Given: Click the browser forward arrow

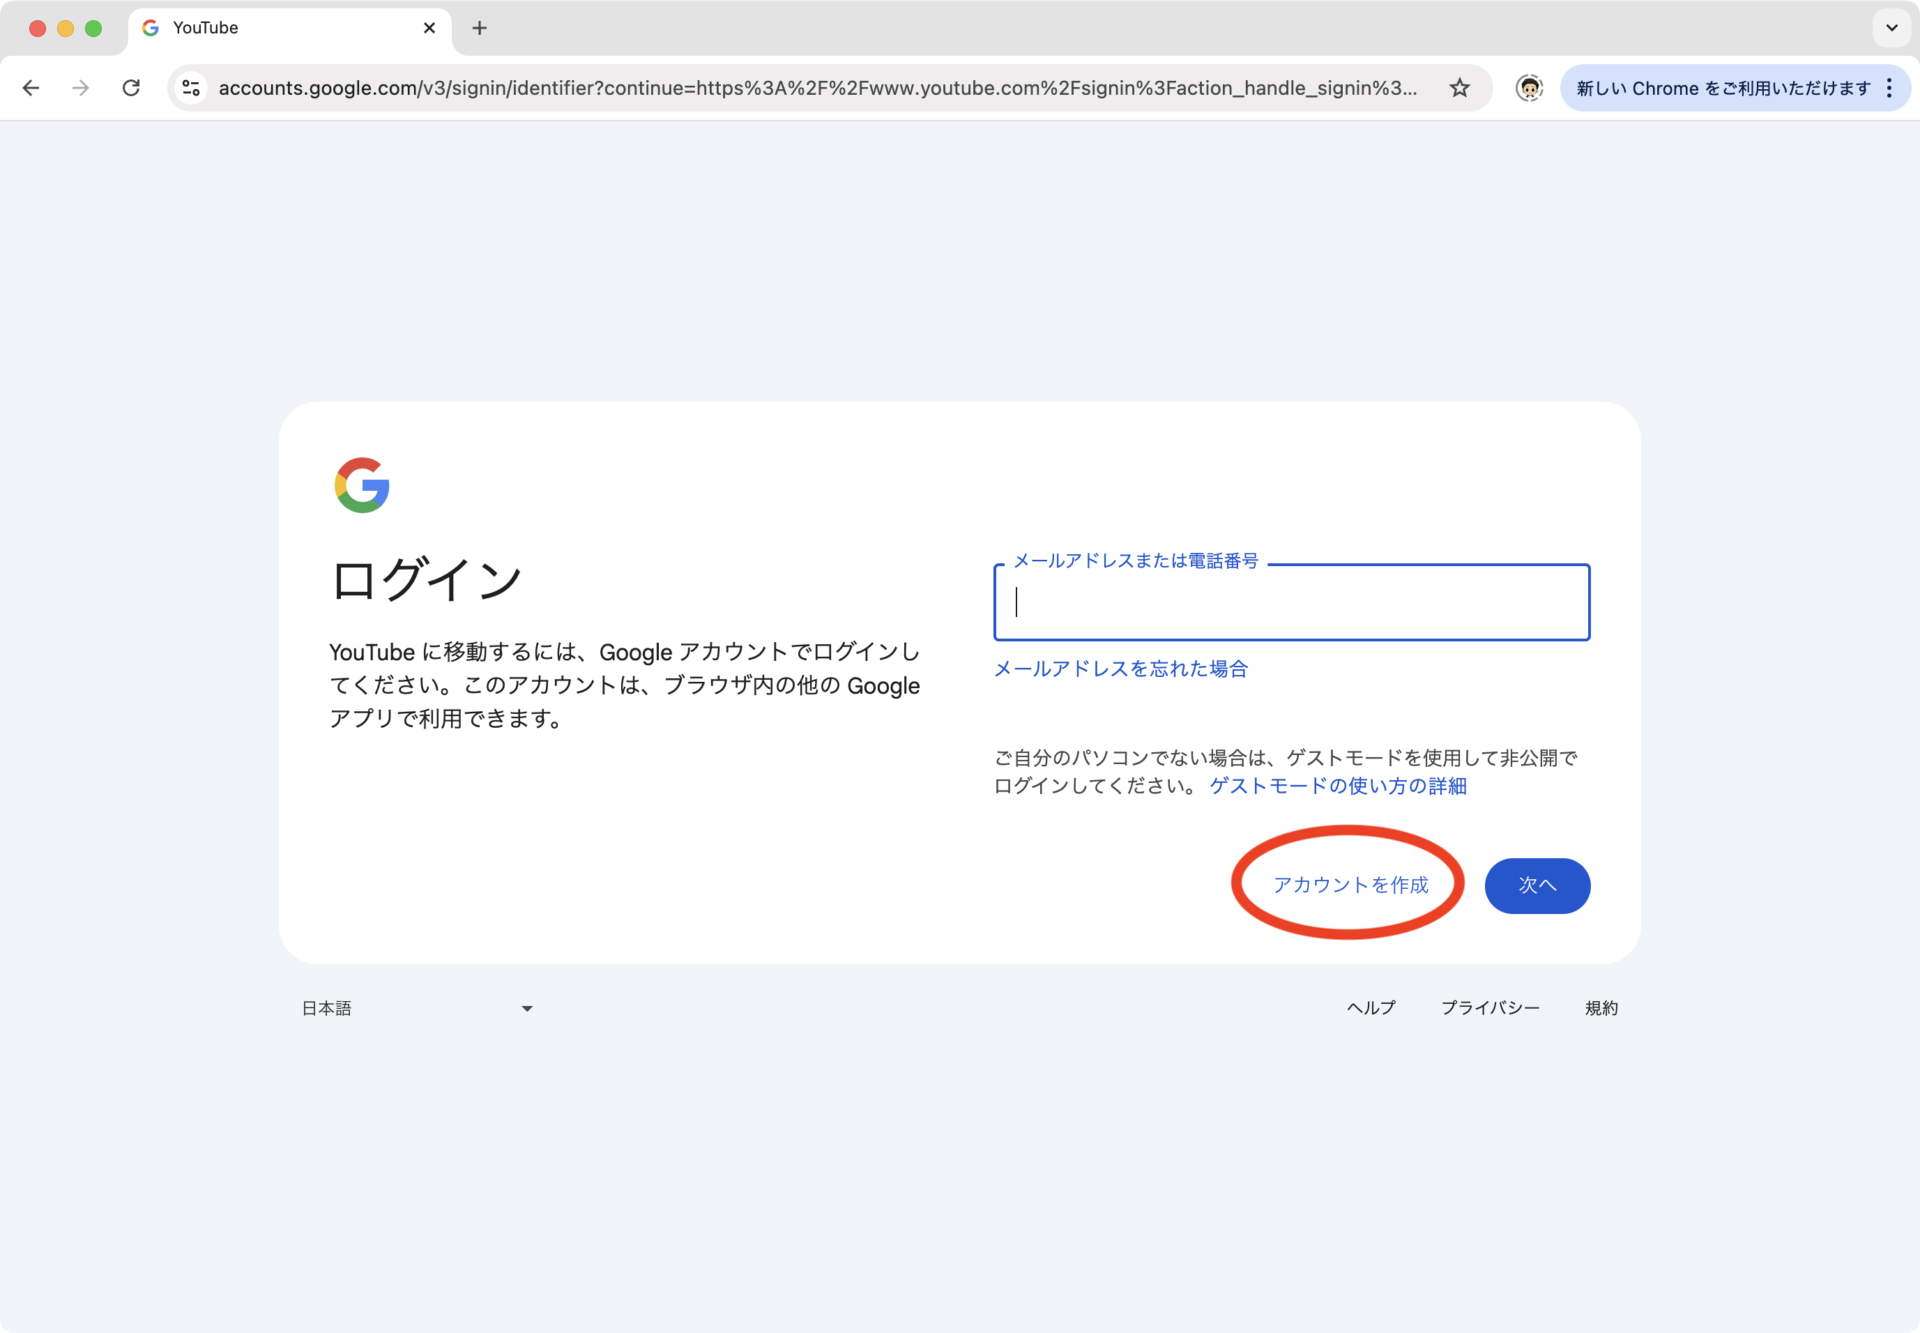Looking at the screenshot, I should point(81,88).
